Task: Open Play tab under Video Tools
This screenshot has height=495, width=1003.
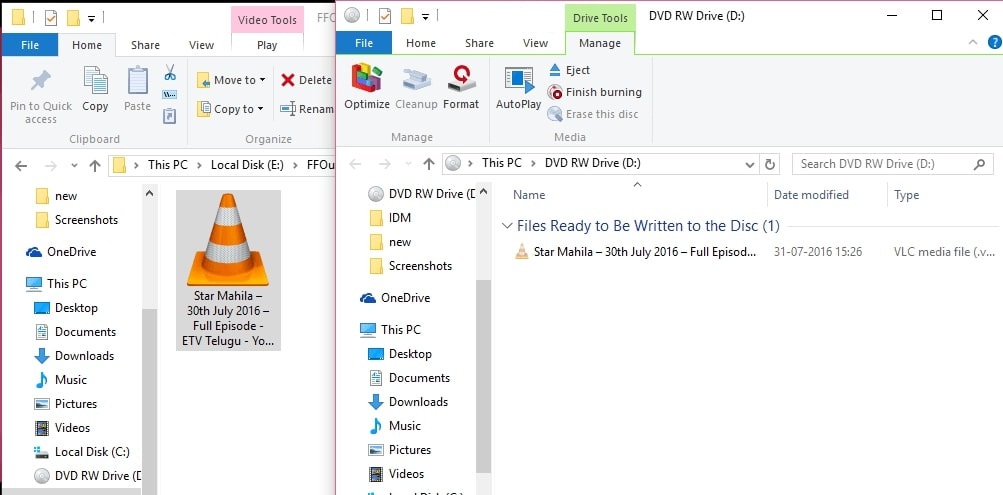Action: (x=267, y=45)
